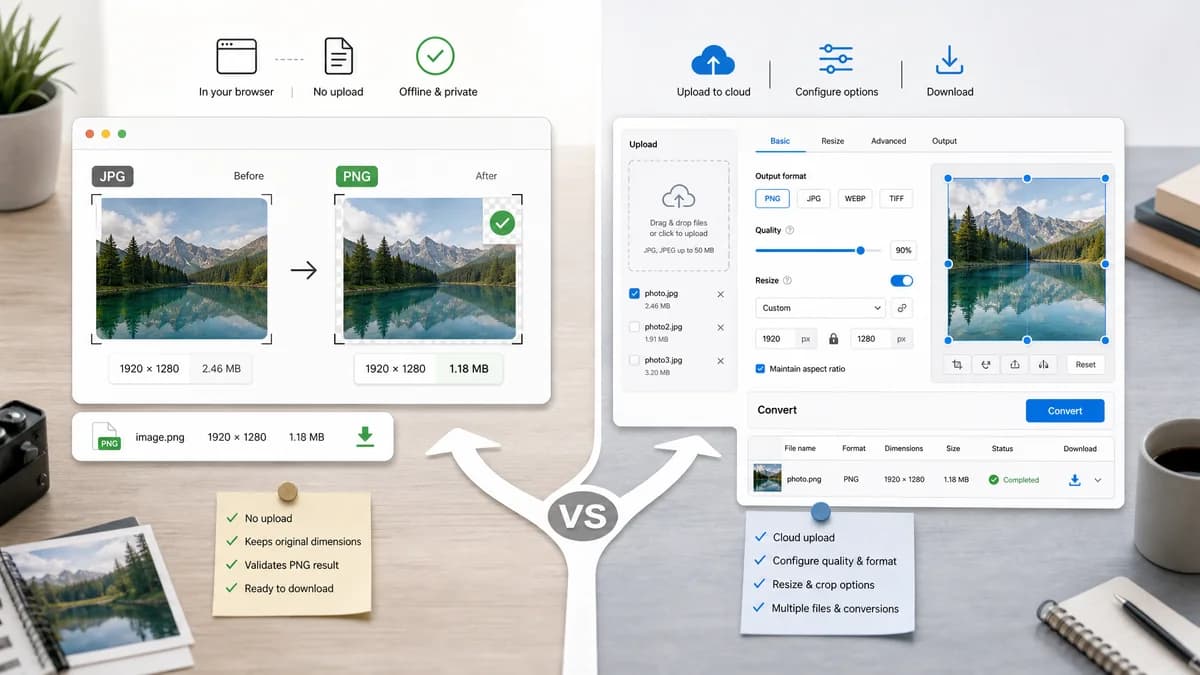Turn off the Resize toggle switch

(x=901, y=281)
